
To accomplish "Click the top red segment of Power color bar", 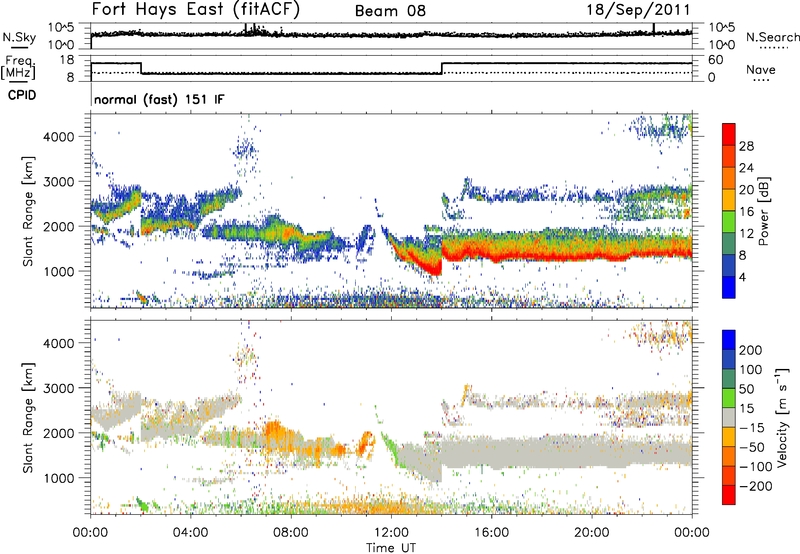I will pos(729,135).
